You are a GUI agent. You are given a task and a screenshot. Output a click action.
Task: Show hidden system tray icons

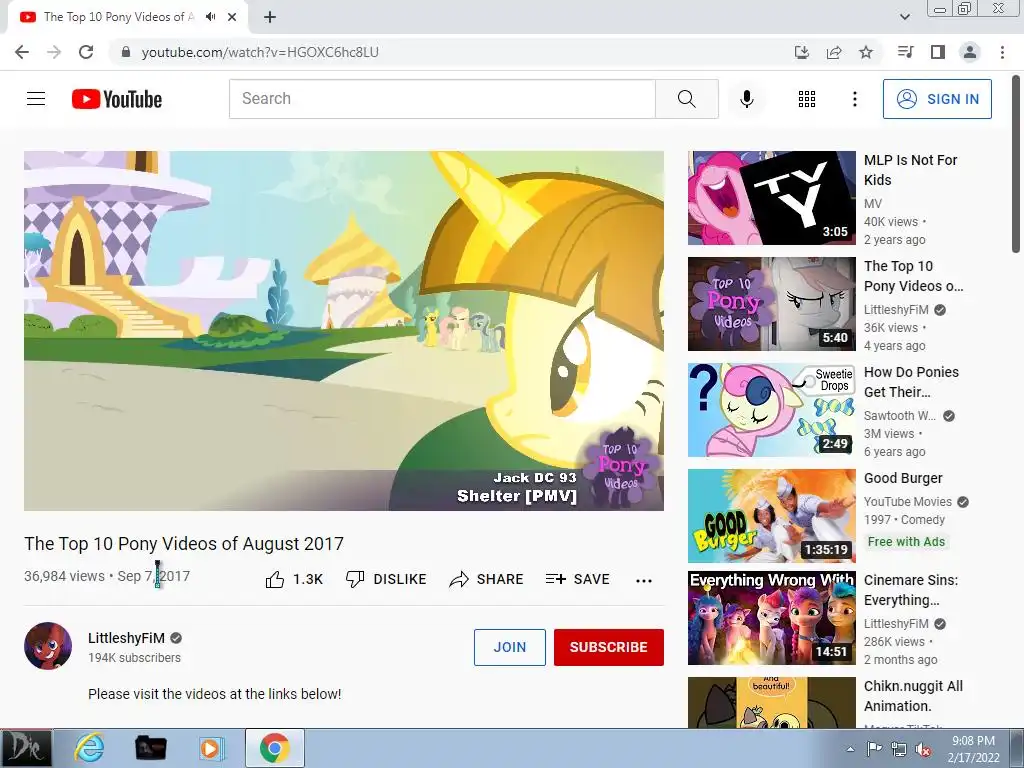[850, 750]
